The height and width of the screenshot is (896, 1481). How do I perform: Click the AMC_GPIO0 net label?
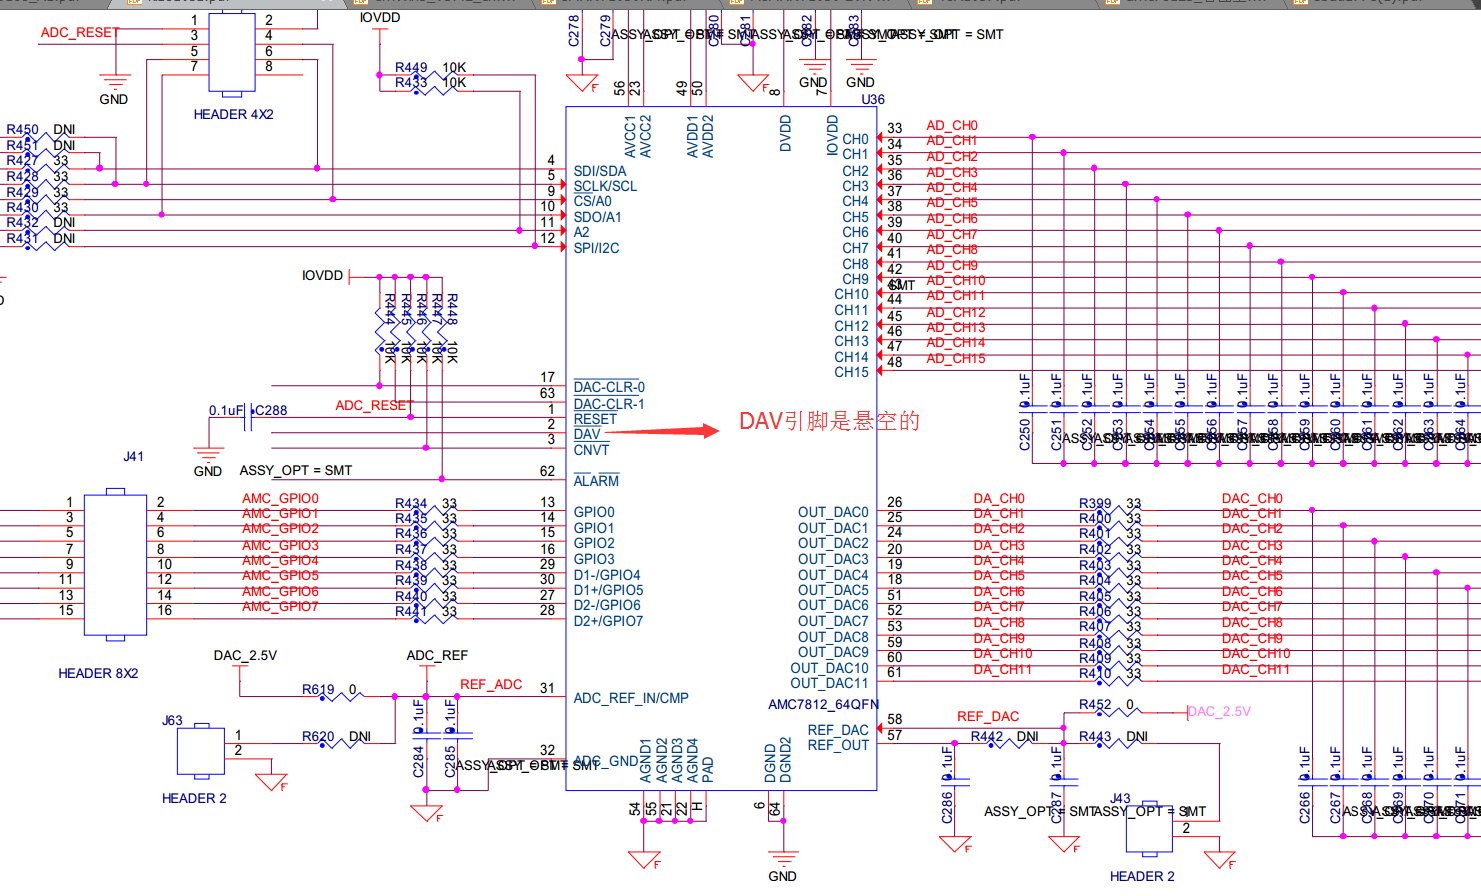pos(280,499)
